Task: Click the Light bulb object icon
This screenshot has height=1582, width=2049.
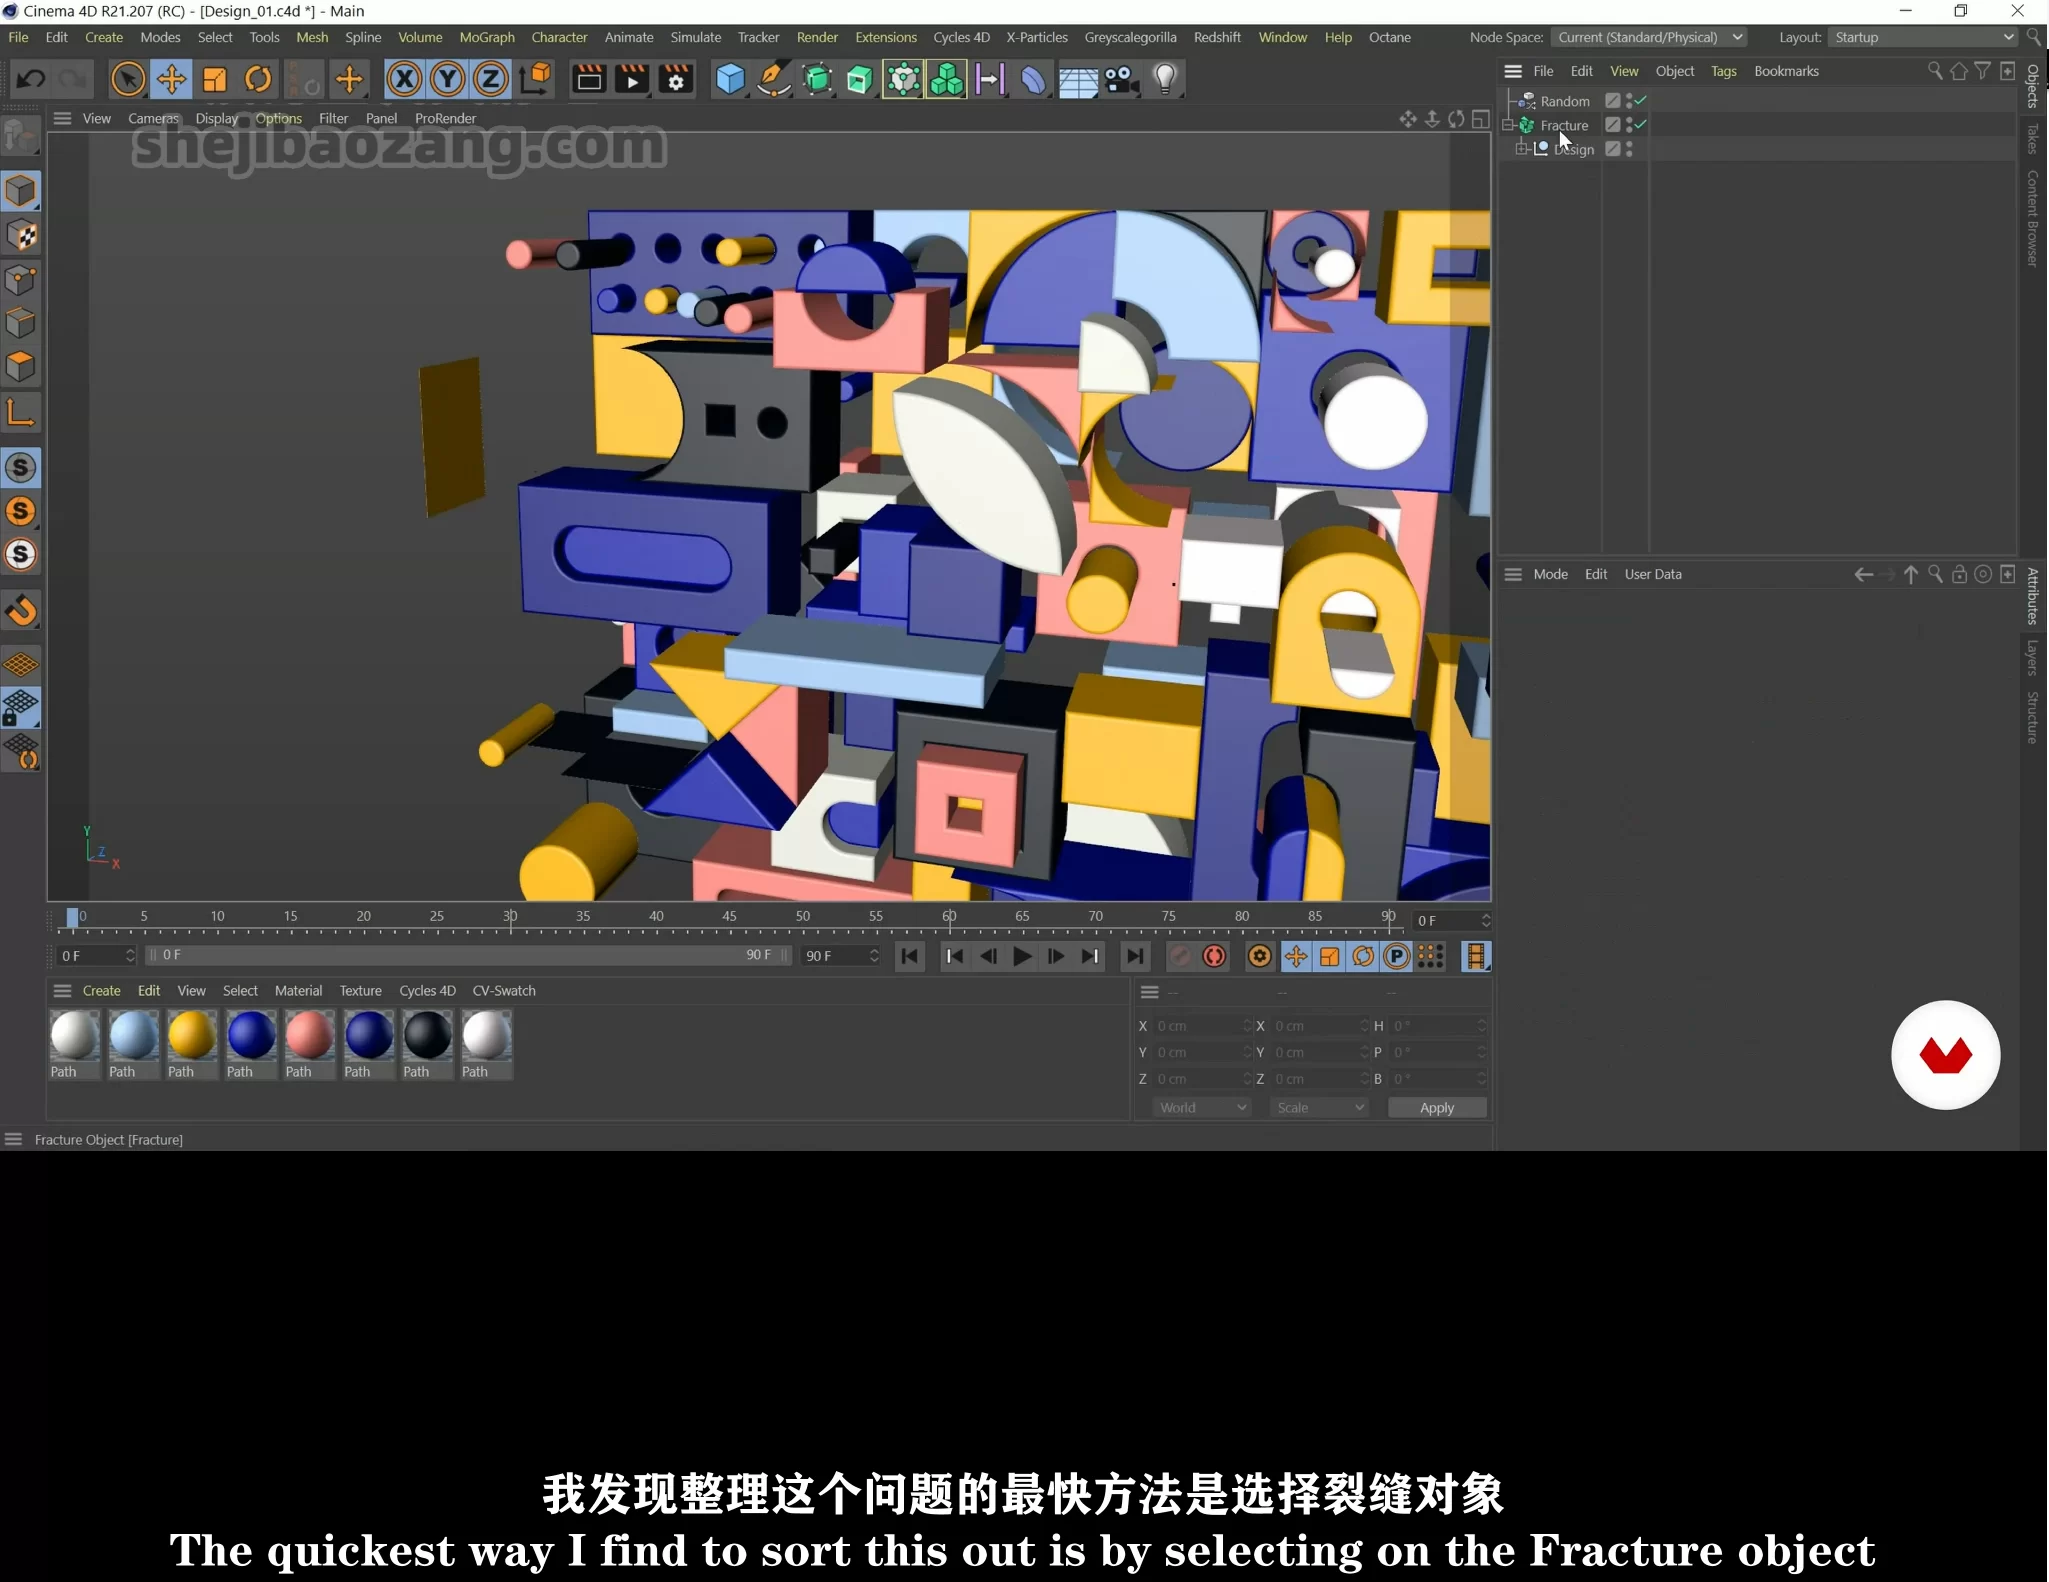Action: click(1165, 79)
